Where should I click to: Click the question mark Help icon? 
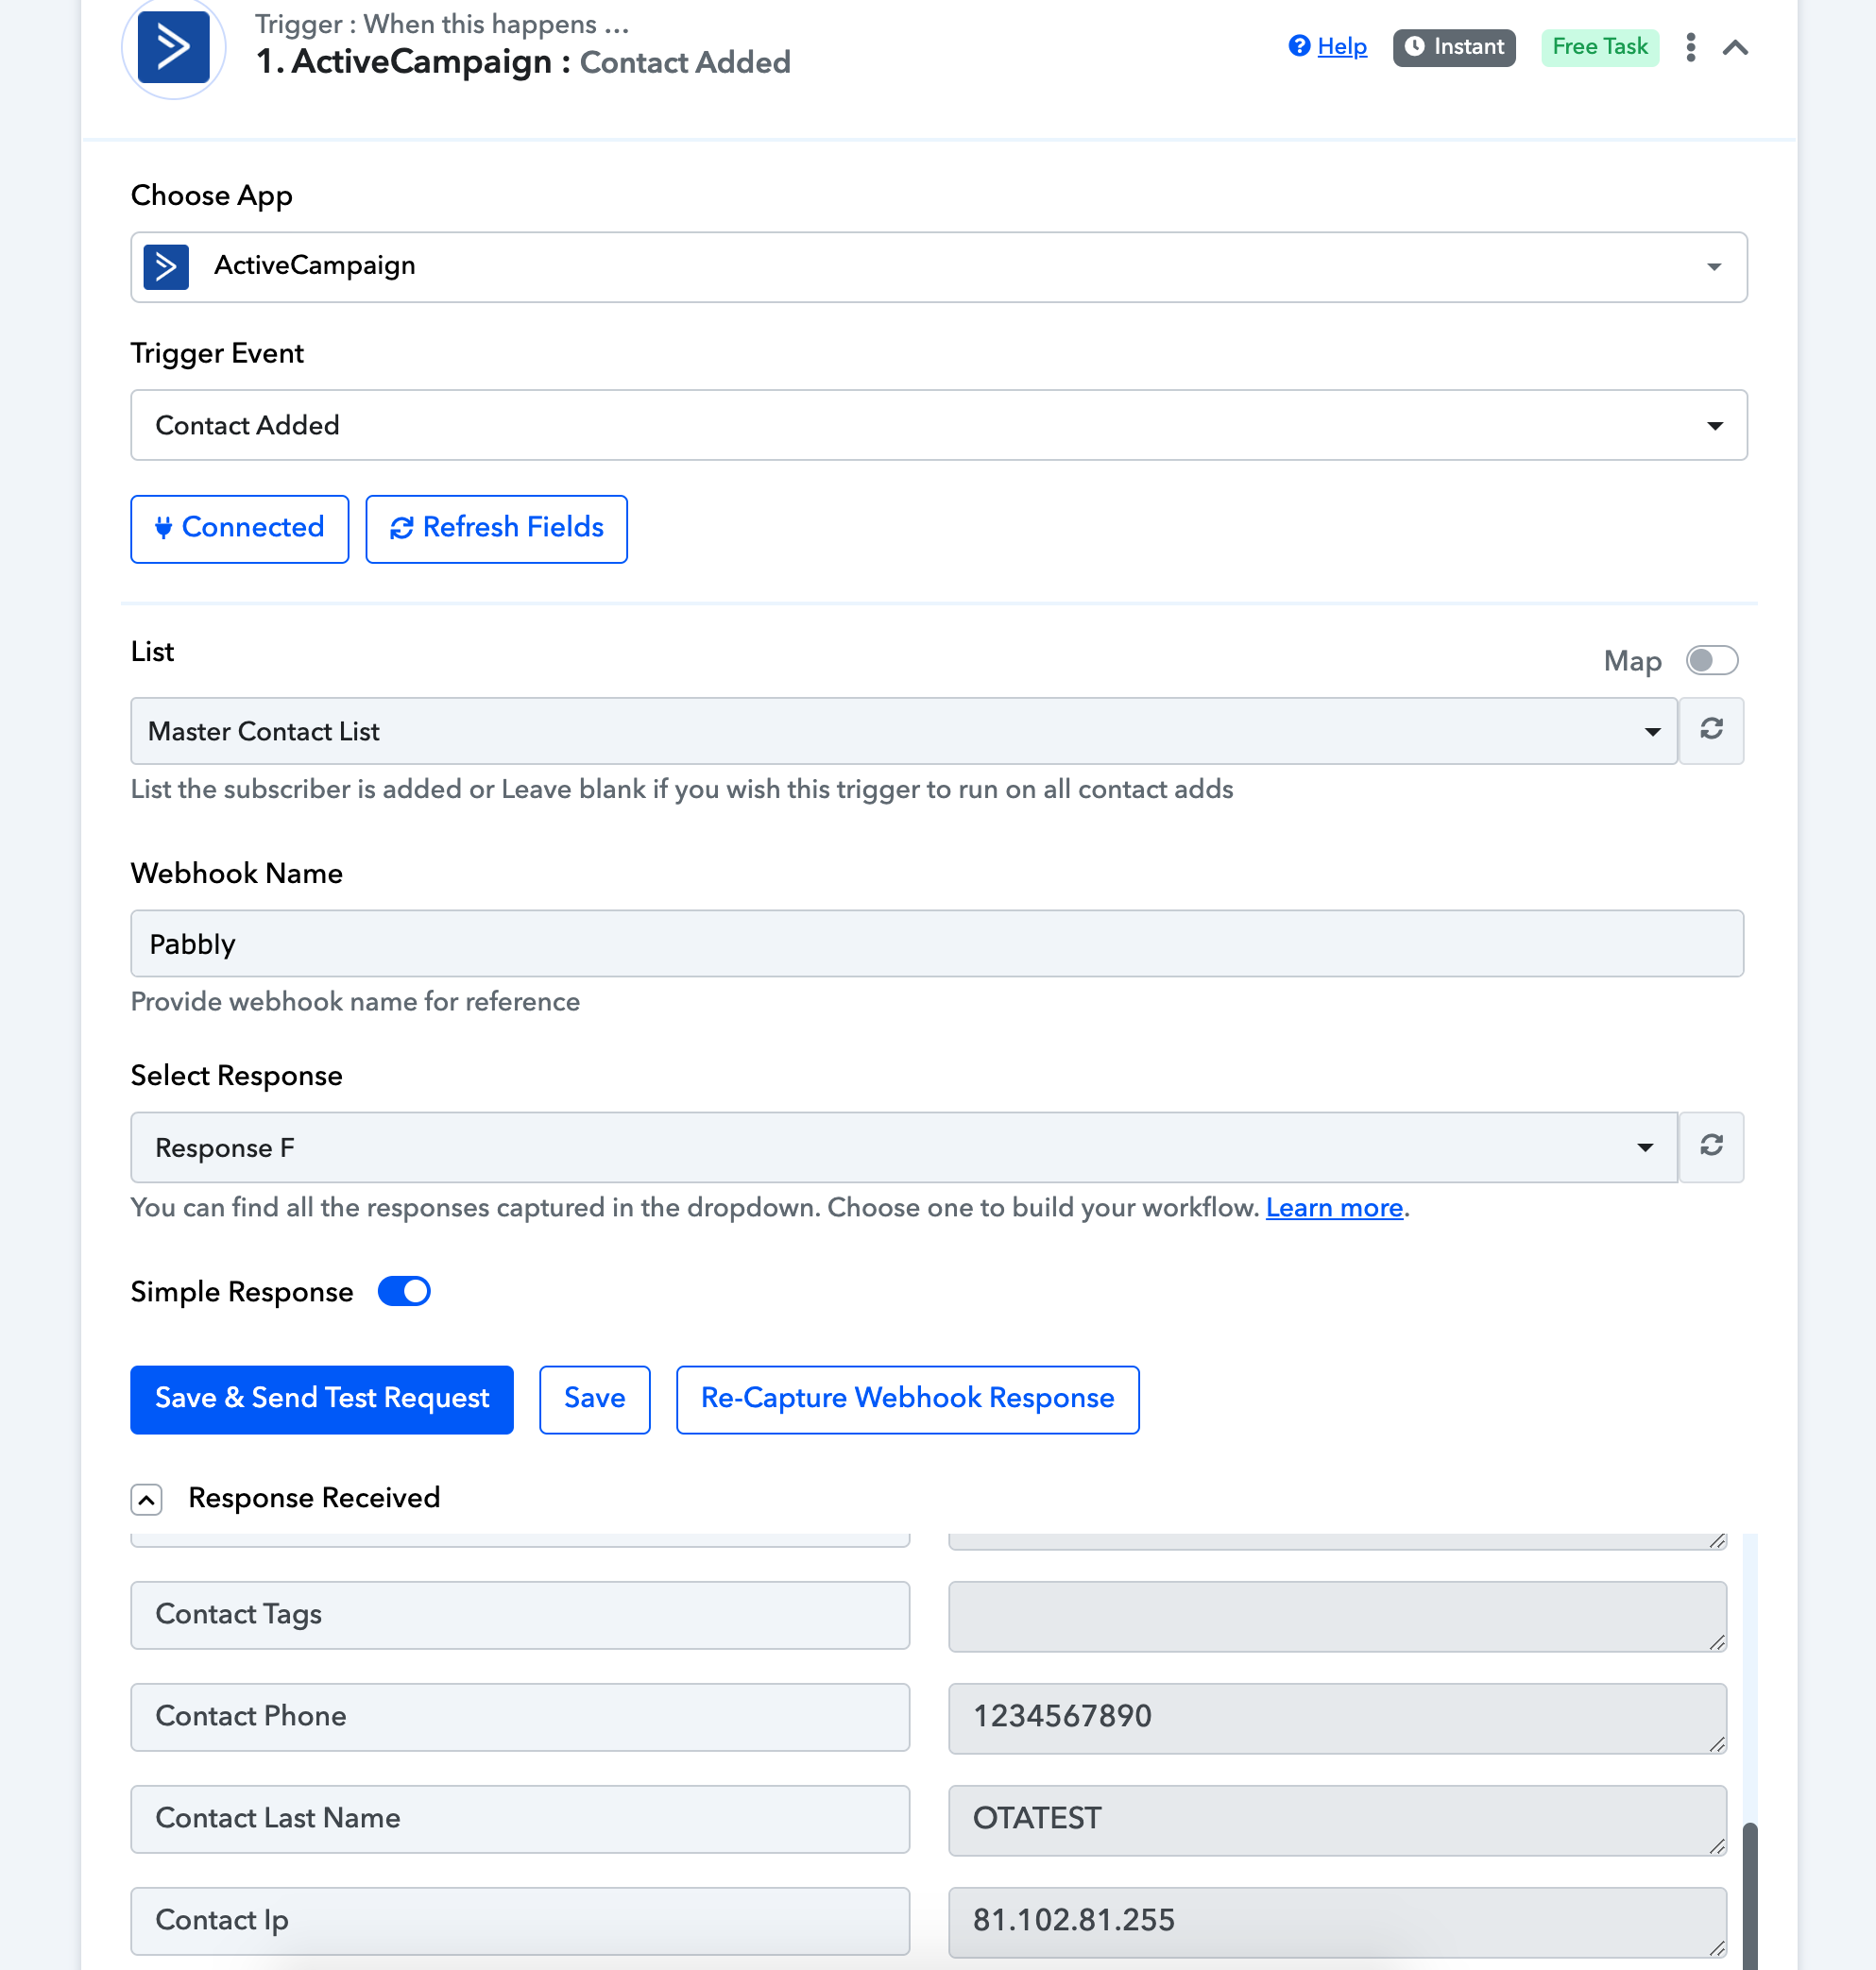click(x=1299, y=46)
